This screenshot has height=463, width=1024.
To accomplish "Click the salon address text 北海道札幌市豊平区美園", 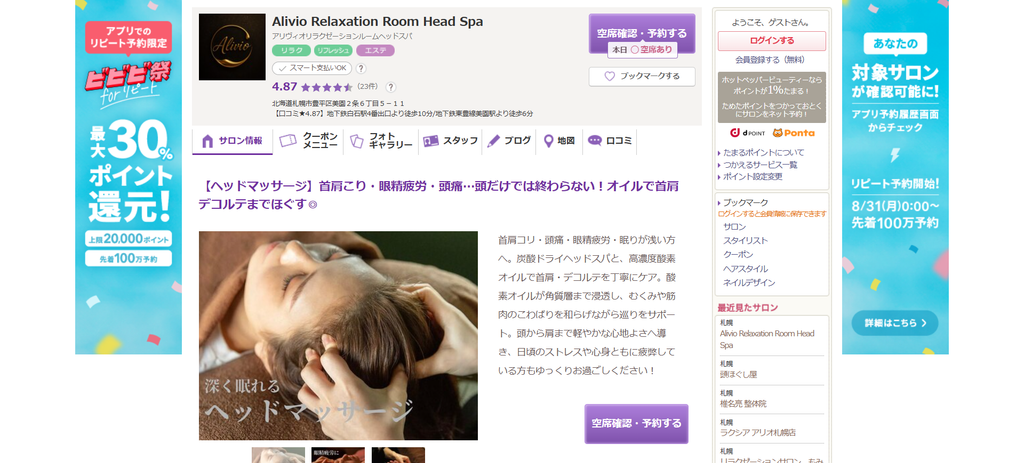I will [338, 103].
